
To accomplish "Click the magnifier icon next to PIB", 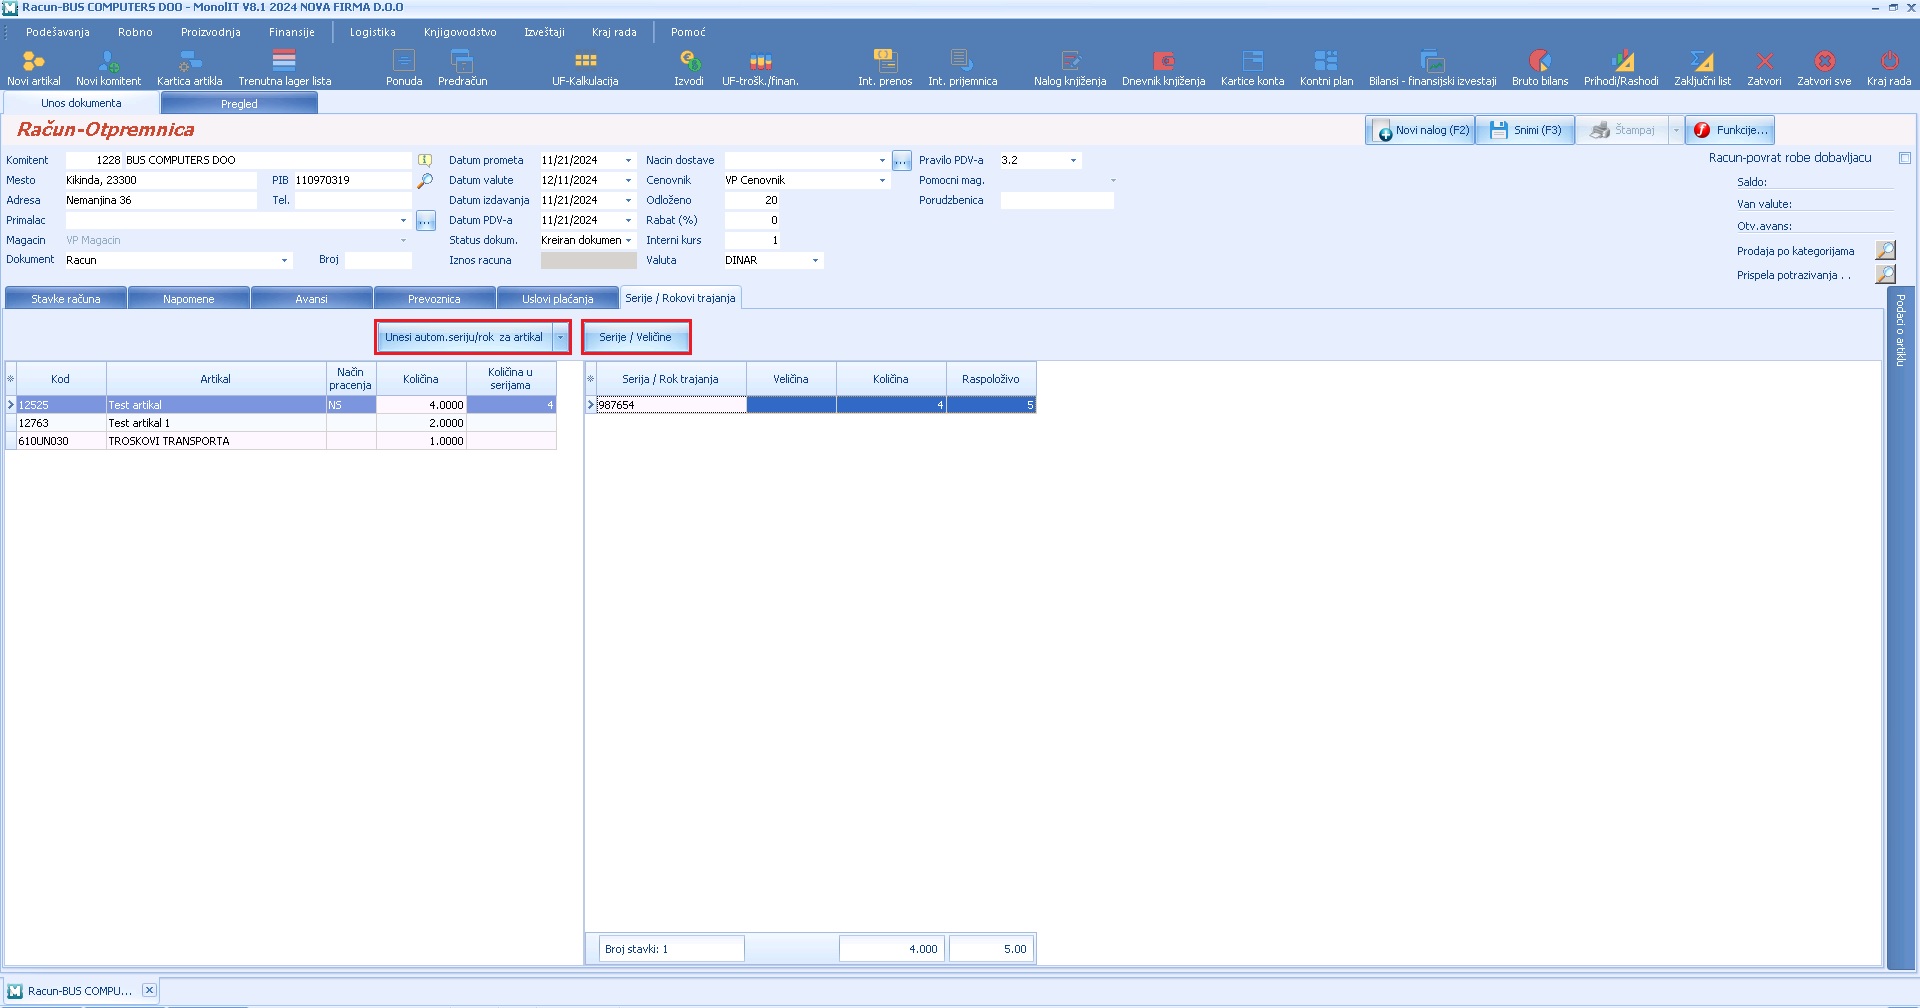I will click(x=425, y=180).
